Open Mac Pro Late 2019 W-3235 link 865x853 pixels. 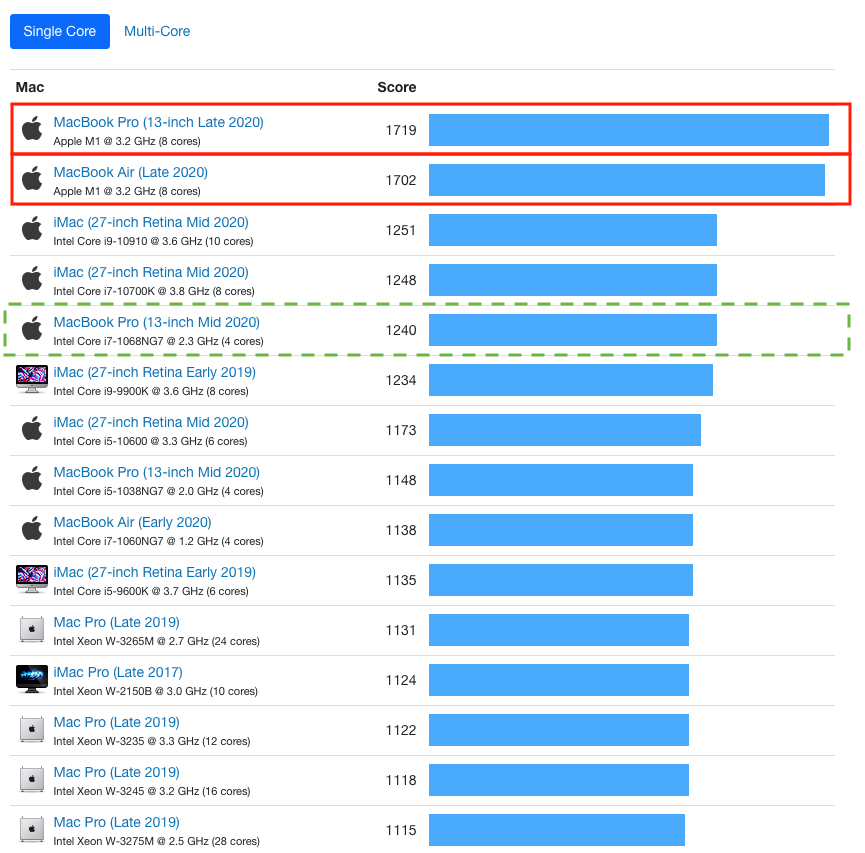[116, 722]
